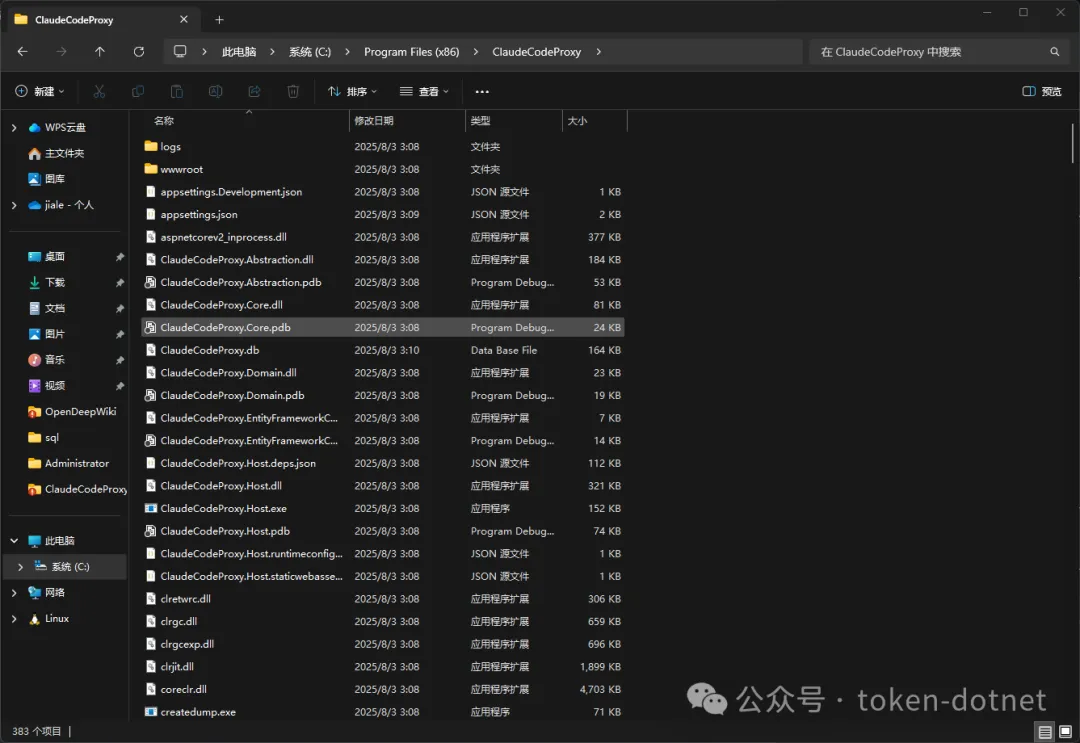Open a new tab with plus button
The width and height of the screenshot is (1080, 743).
coord(219,20)
